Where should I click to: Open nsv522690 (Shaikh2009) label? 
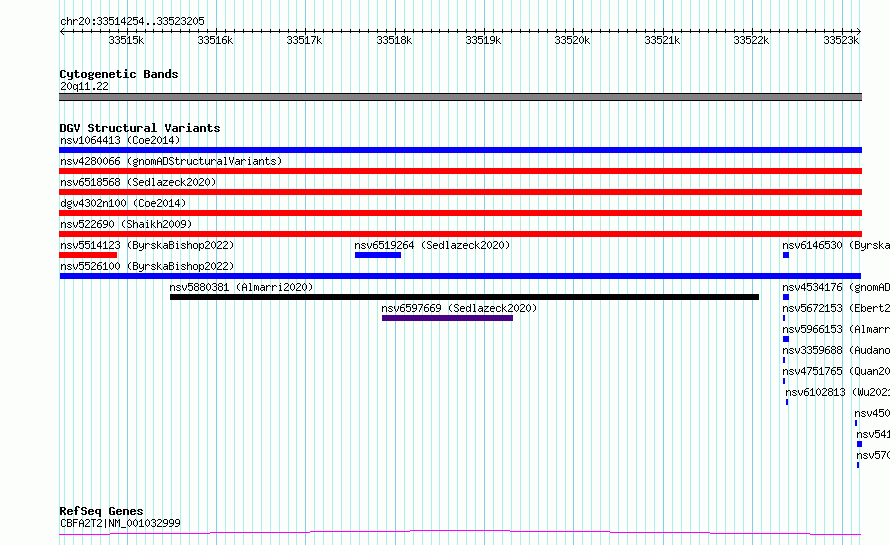point(126,224)
